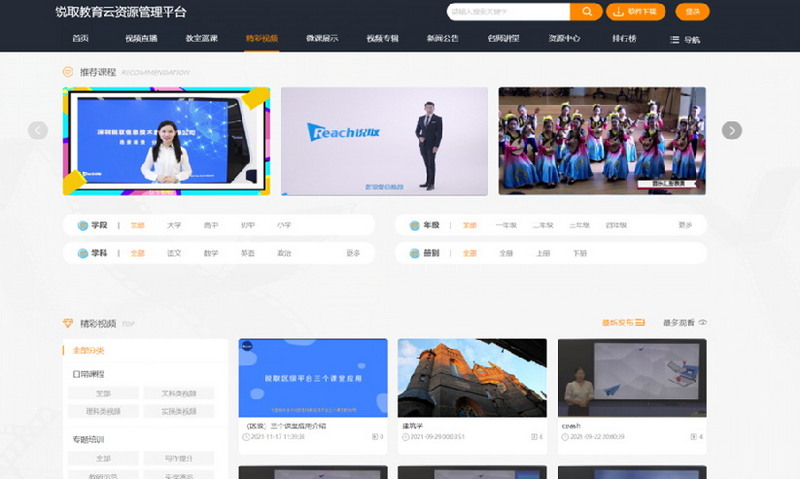This screenshot has width=800, height=479.
Task: Open the 视频直播 navigation tab
Action: [x=141, y=39]
